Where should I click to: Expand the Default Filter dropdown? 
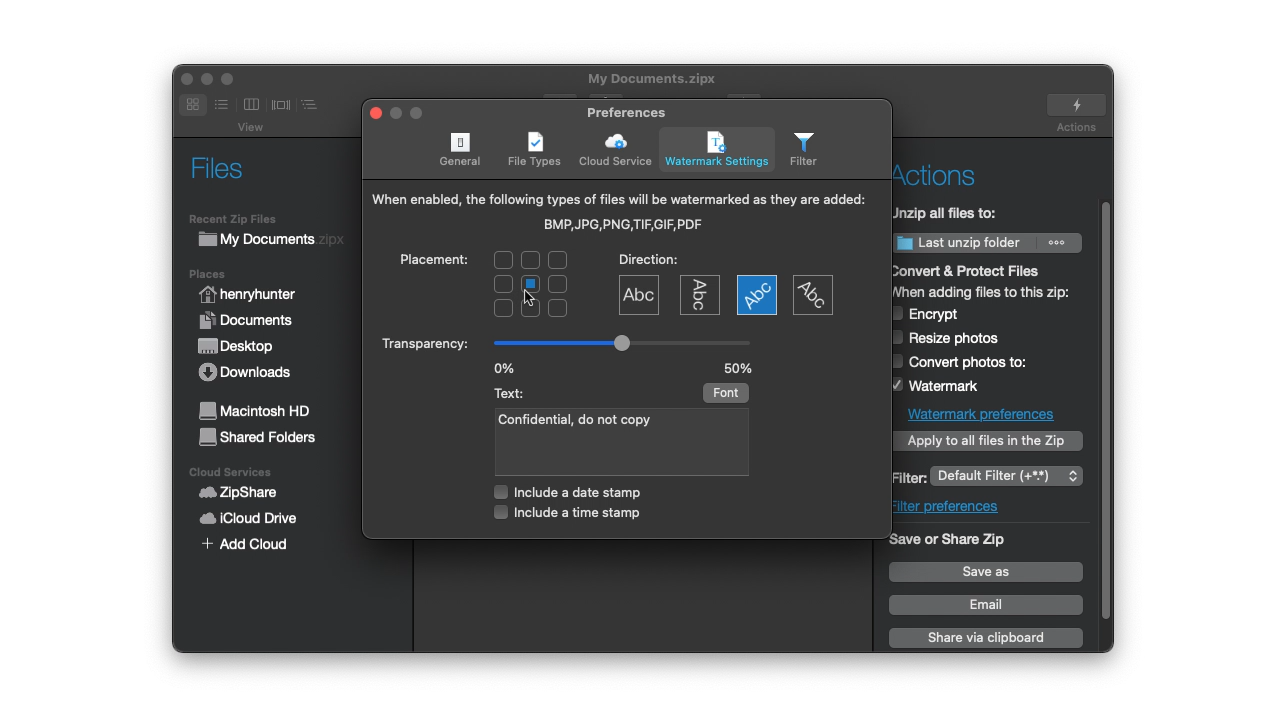click(x=1006, y=476)
